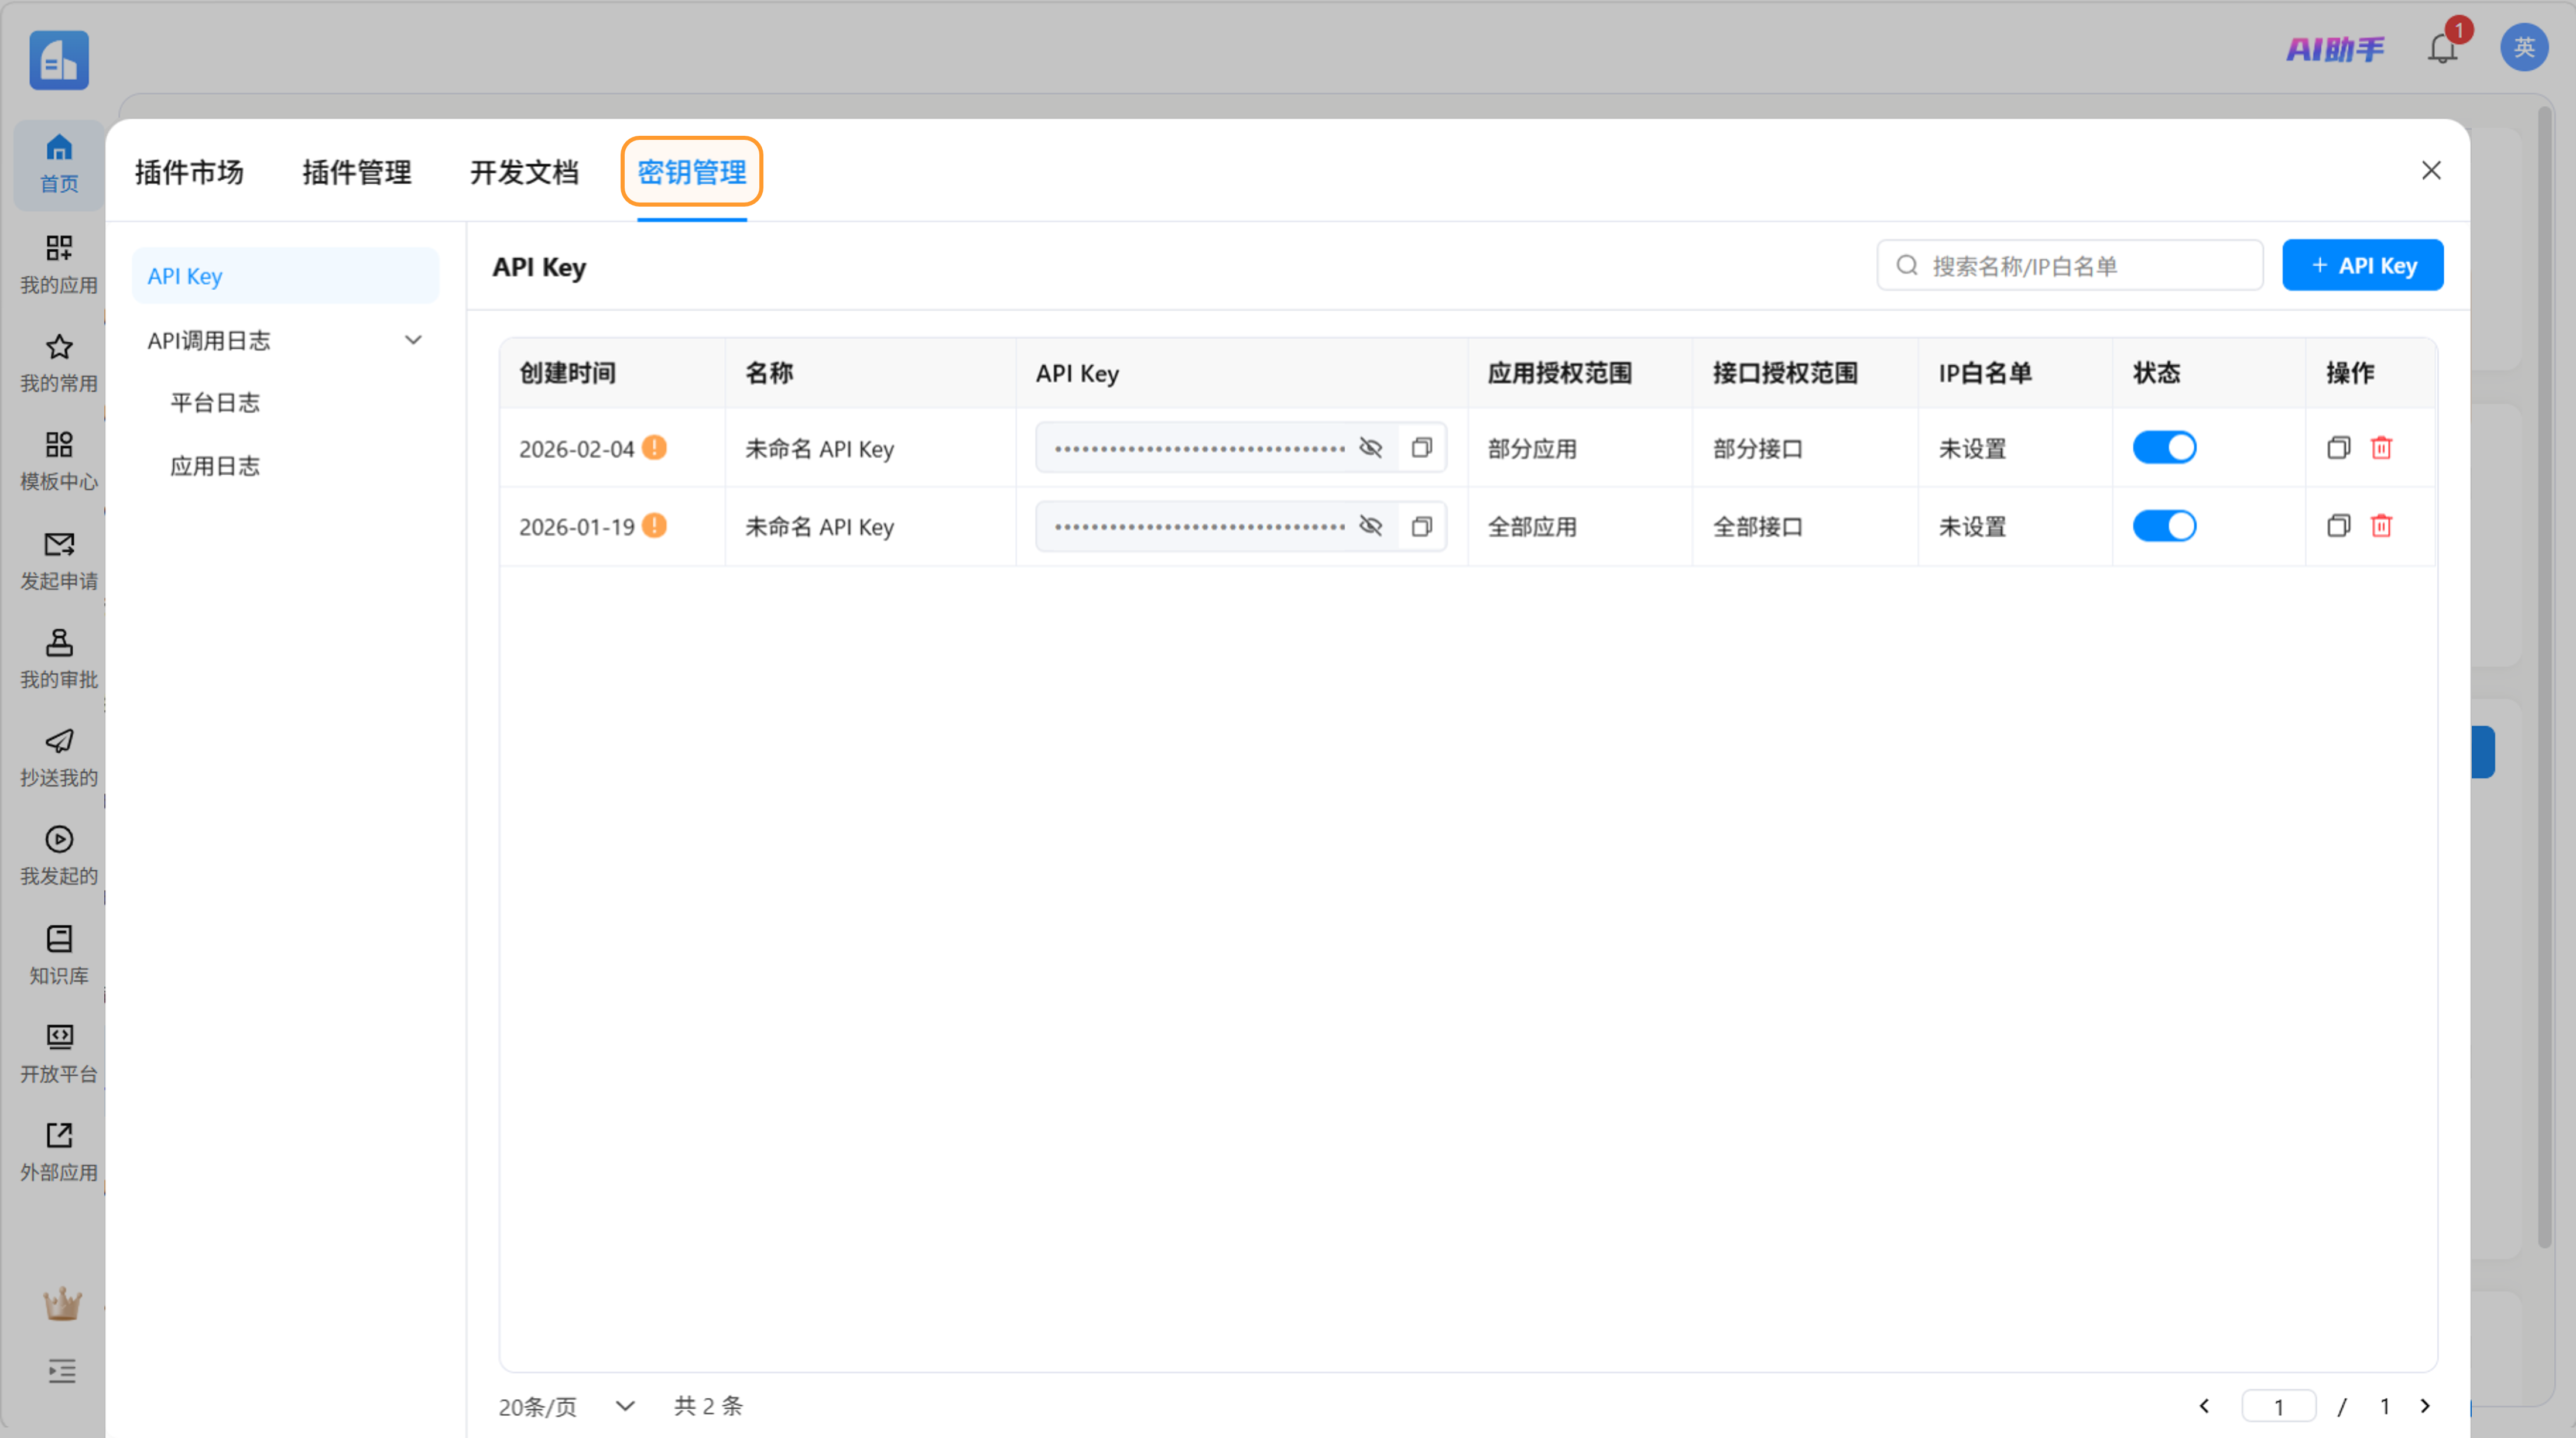
Task: Delete the 2026-02-04 API Key row
Action: (x=2381, y=447)
